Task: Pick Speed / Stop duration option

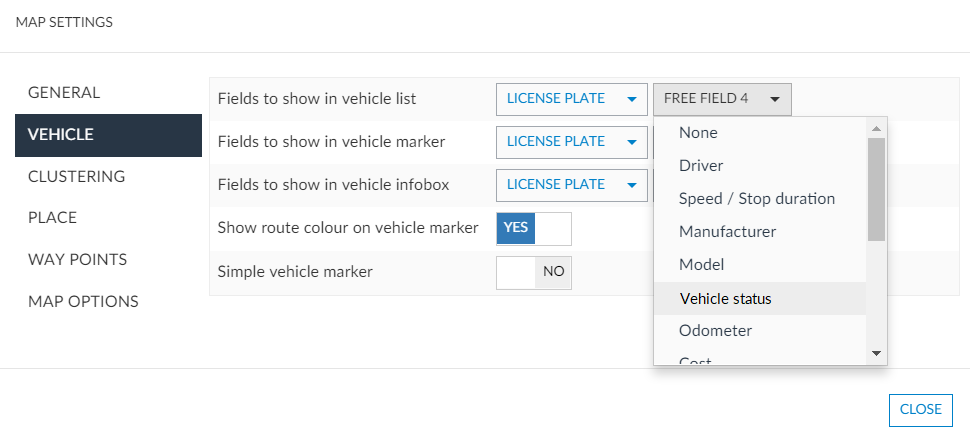Action: pos(756,198)
